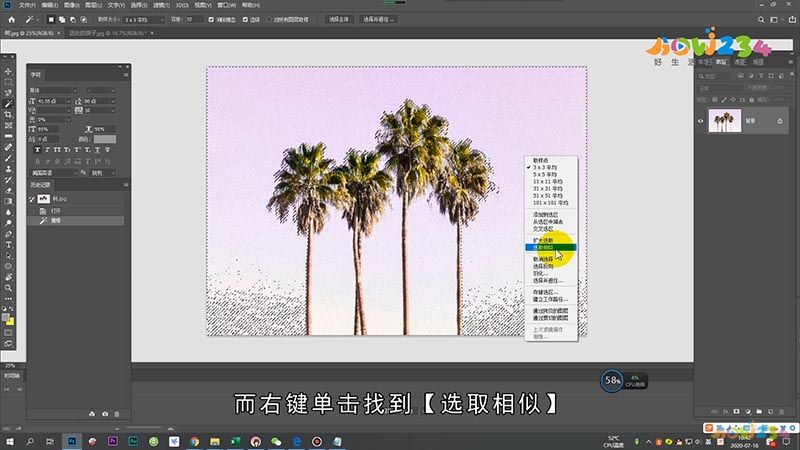Open the font size dropdown showing 41.55
800x450 pixels.
[x=69, y=101]
